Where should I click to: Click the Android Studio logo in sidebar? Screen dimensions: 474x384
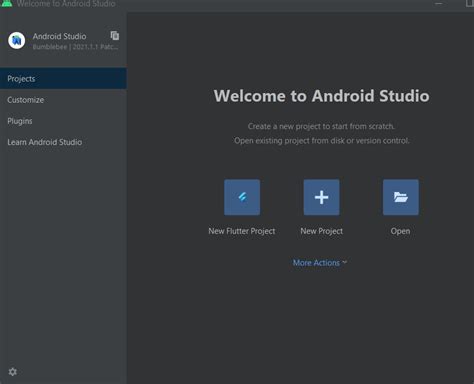(x=17, y=41)
